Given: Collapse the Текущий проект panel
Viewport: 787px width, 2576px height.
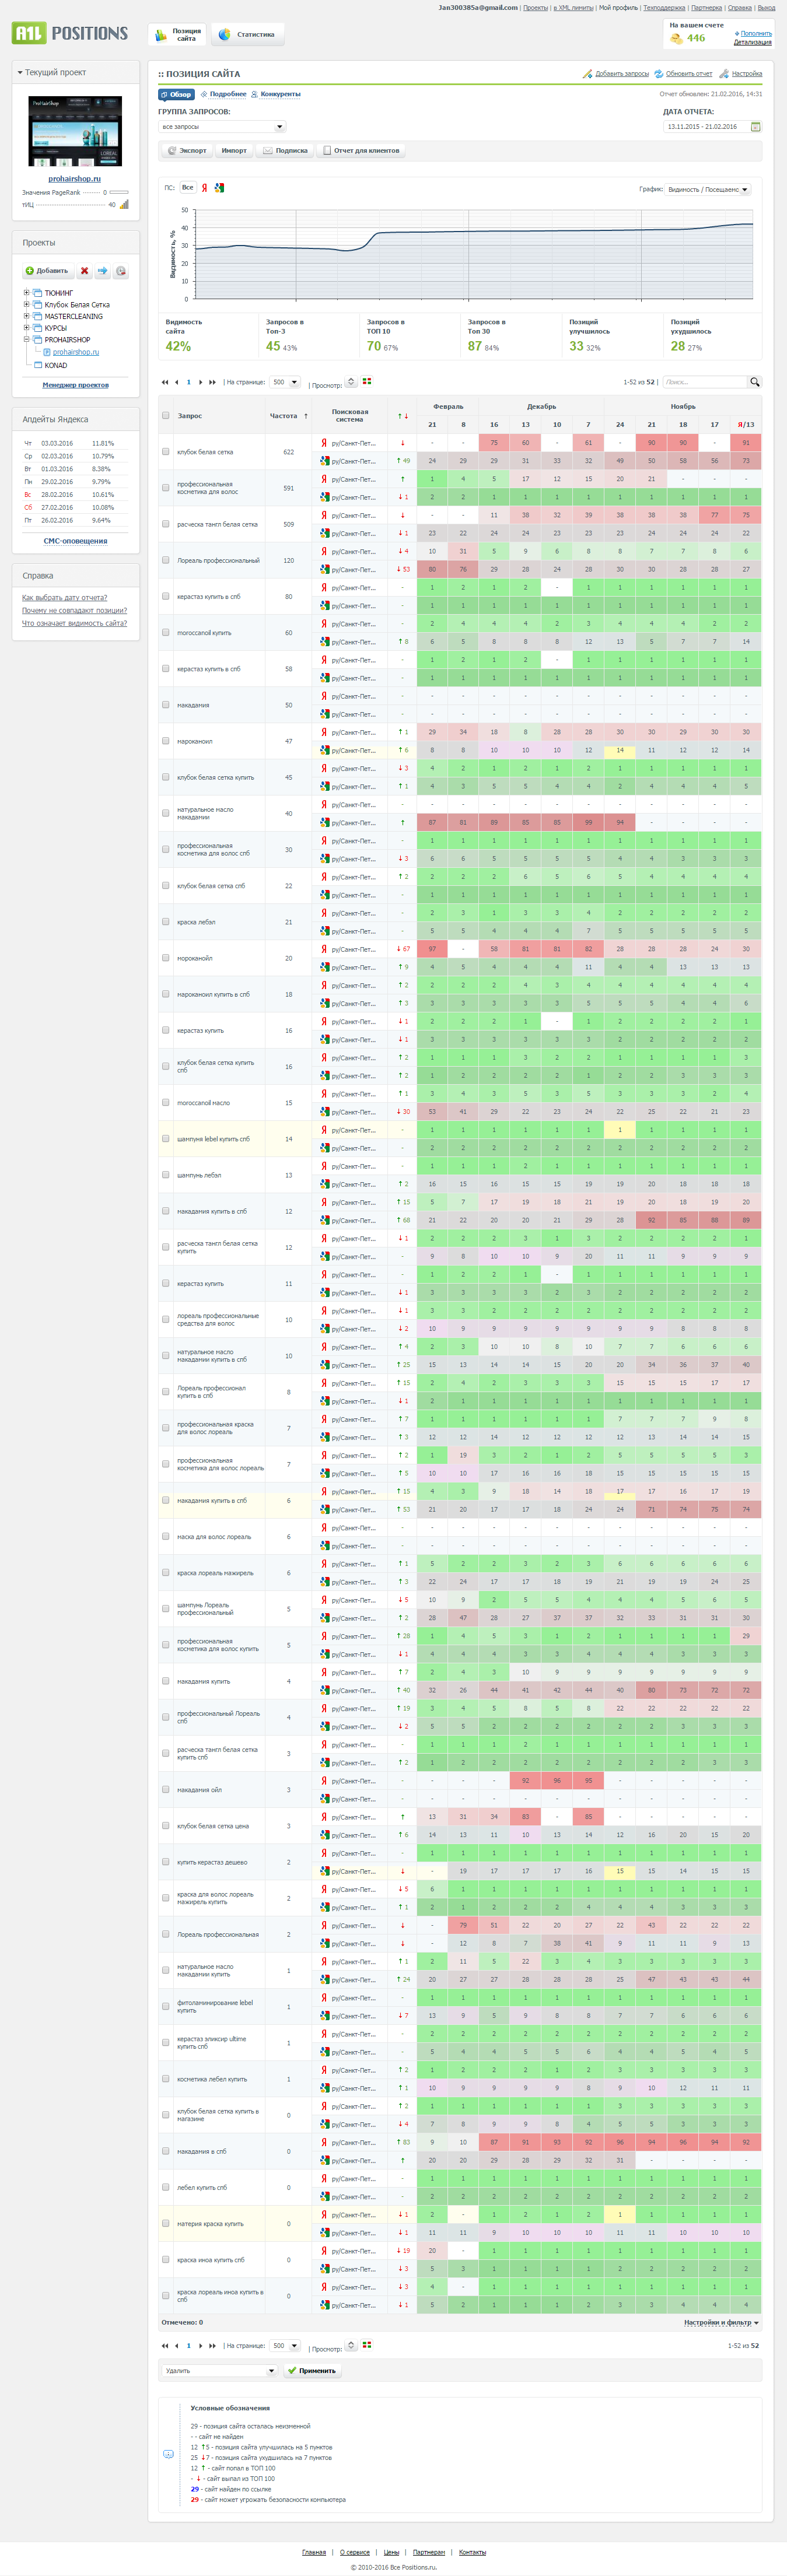Looking at the screenshot, I should (x=19, y=73).
